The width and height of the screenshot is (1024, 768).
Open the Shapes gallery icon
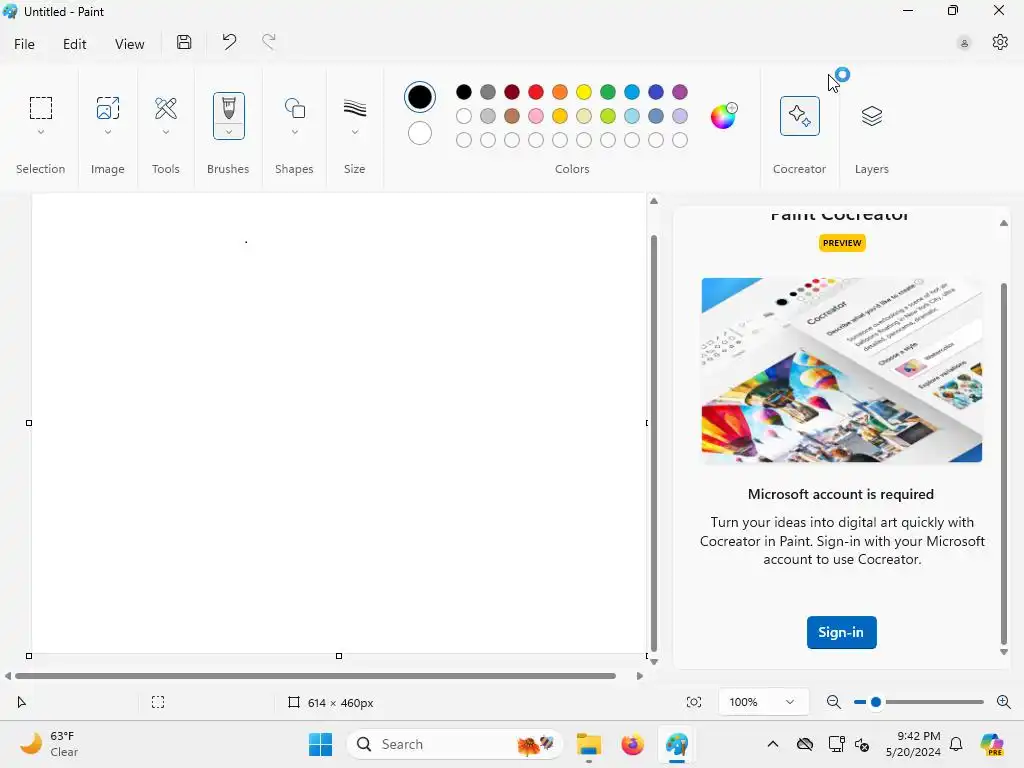pos(295,108)
